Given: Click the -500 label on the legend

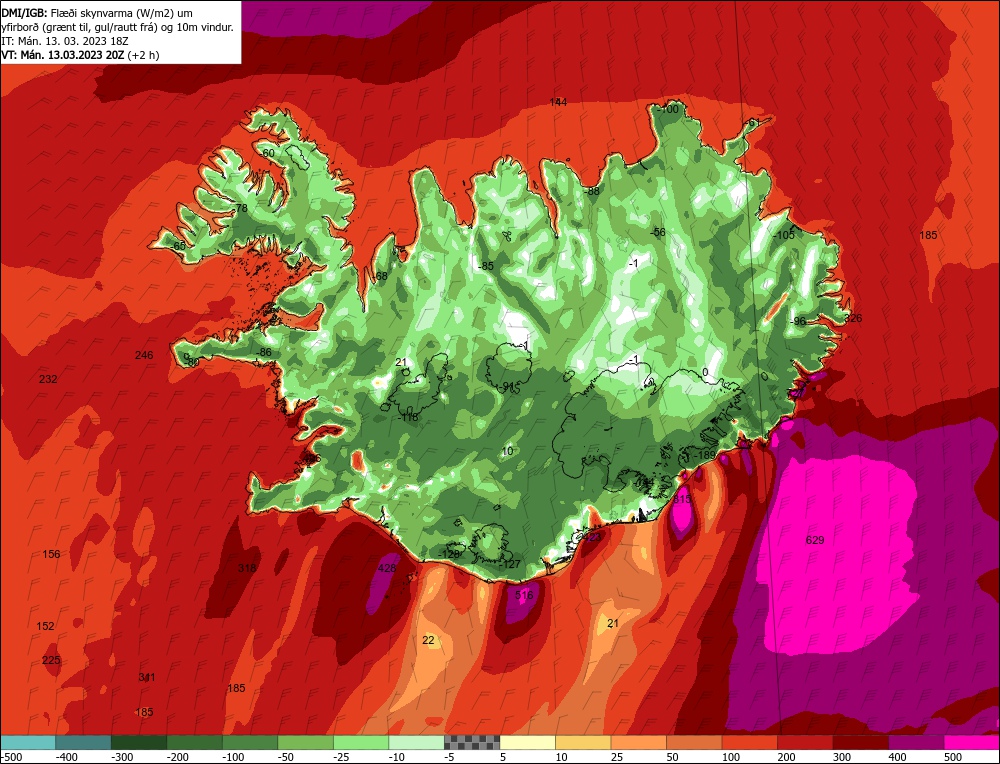Looking at the screenshot, I should pyautogui.click(x=12, y=757).
